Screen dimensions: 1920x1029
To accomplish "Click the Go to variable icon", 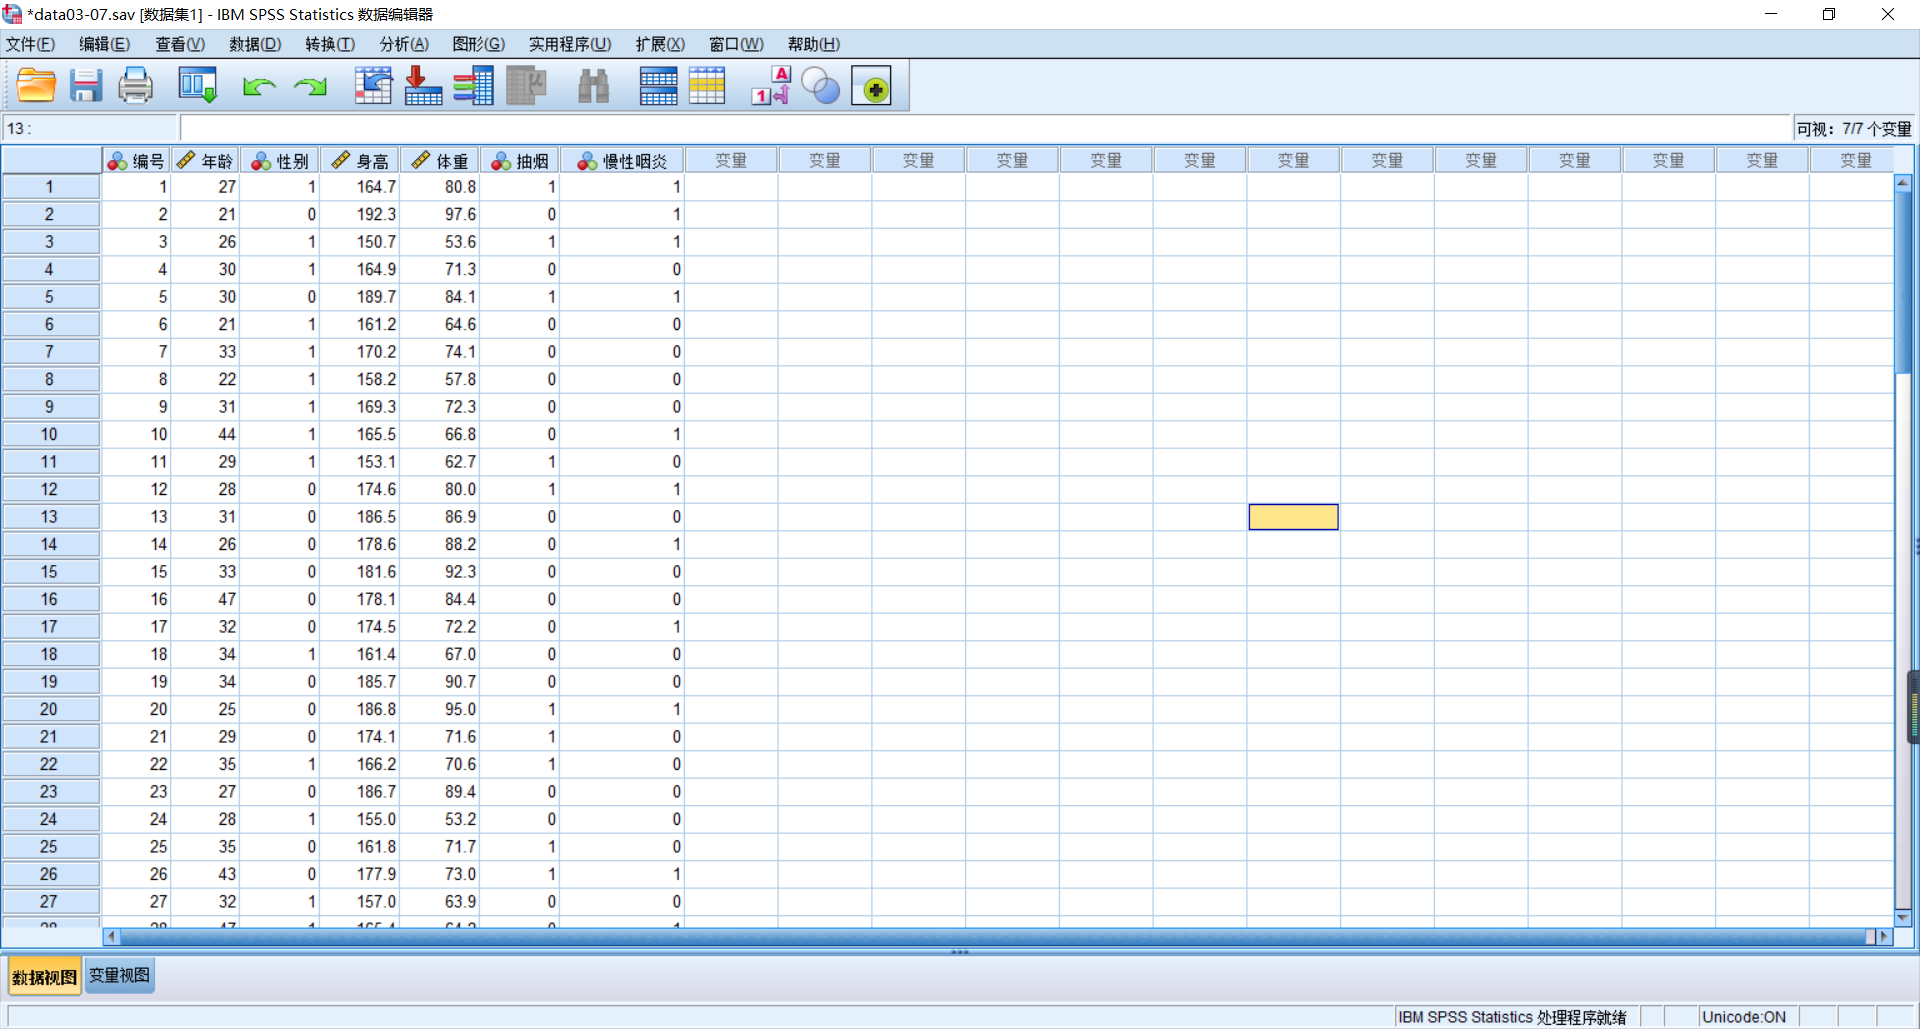I will [x=423, y=86].
